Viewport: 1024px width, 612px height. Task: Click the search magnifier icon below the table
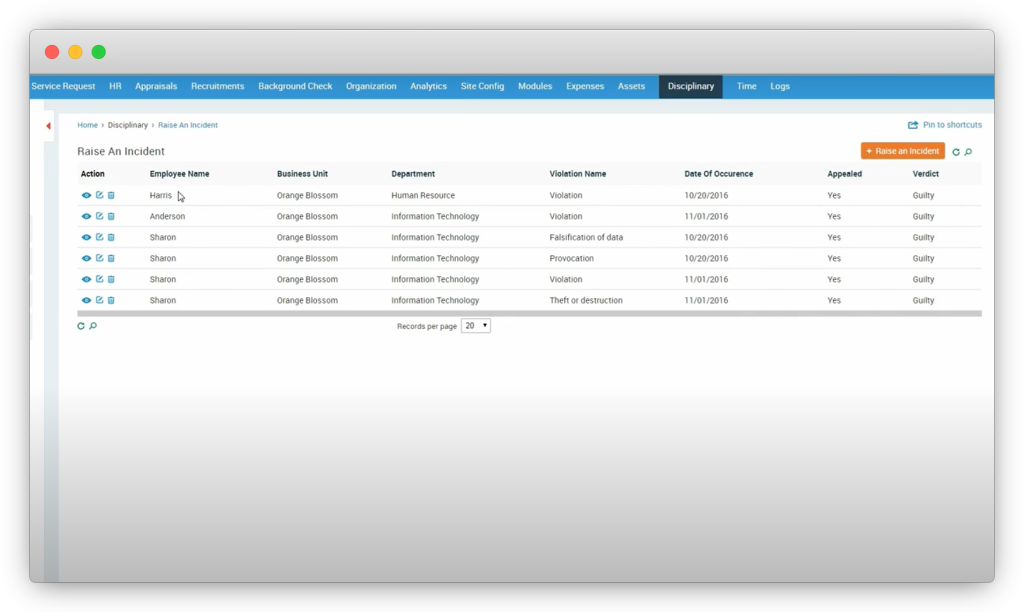93,326
